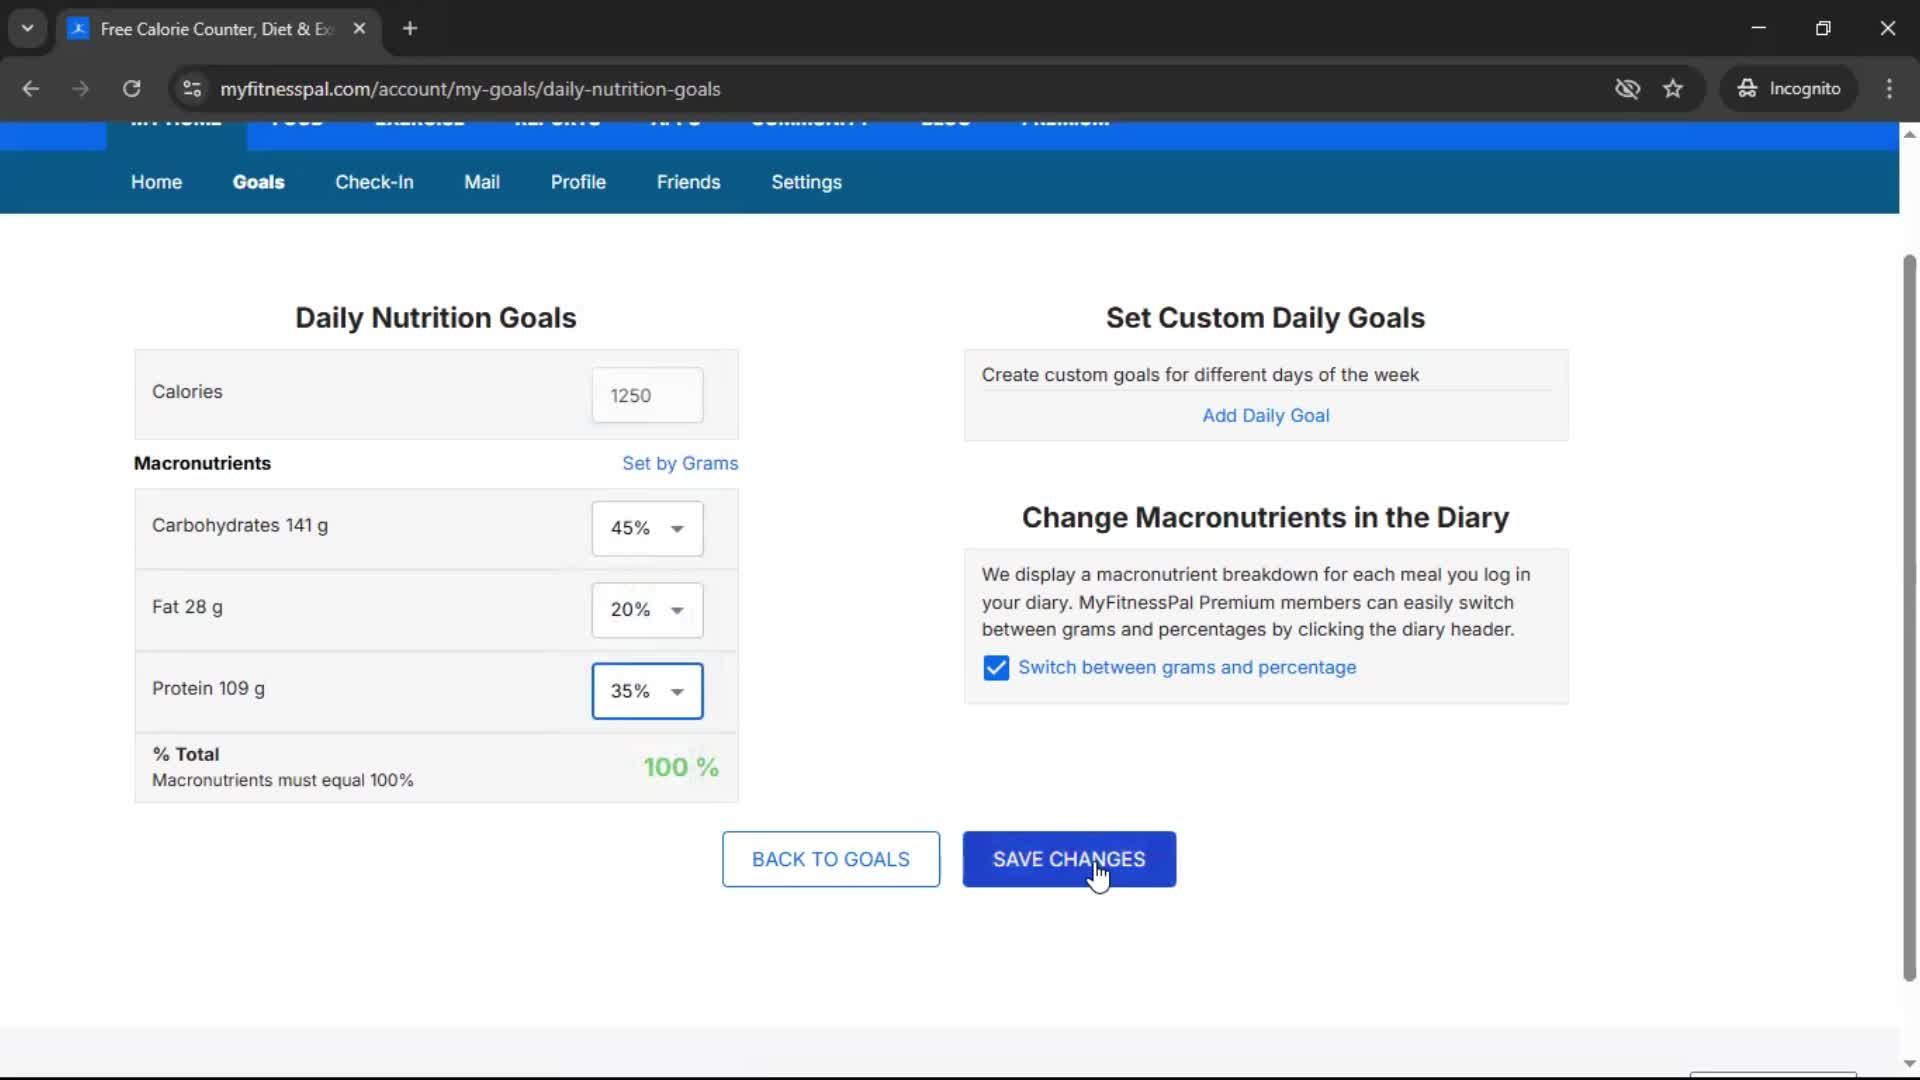Click the browser forward arrow
This screenshot has width=1920, height=1080.
coord(80,89)
